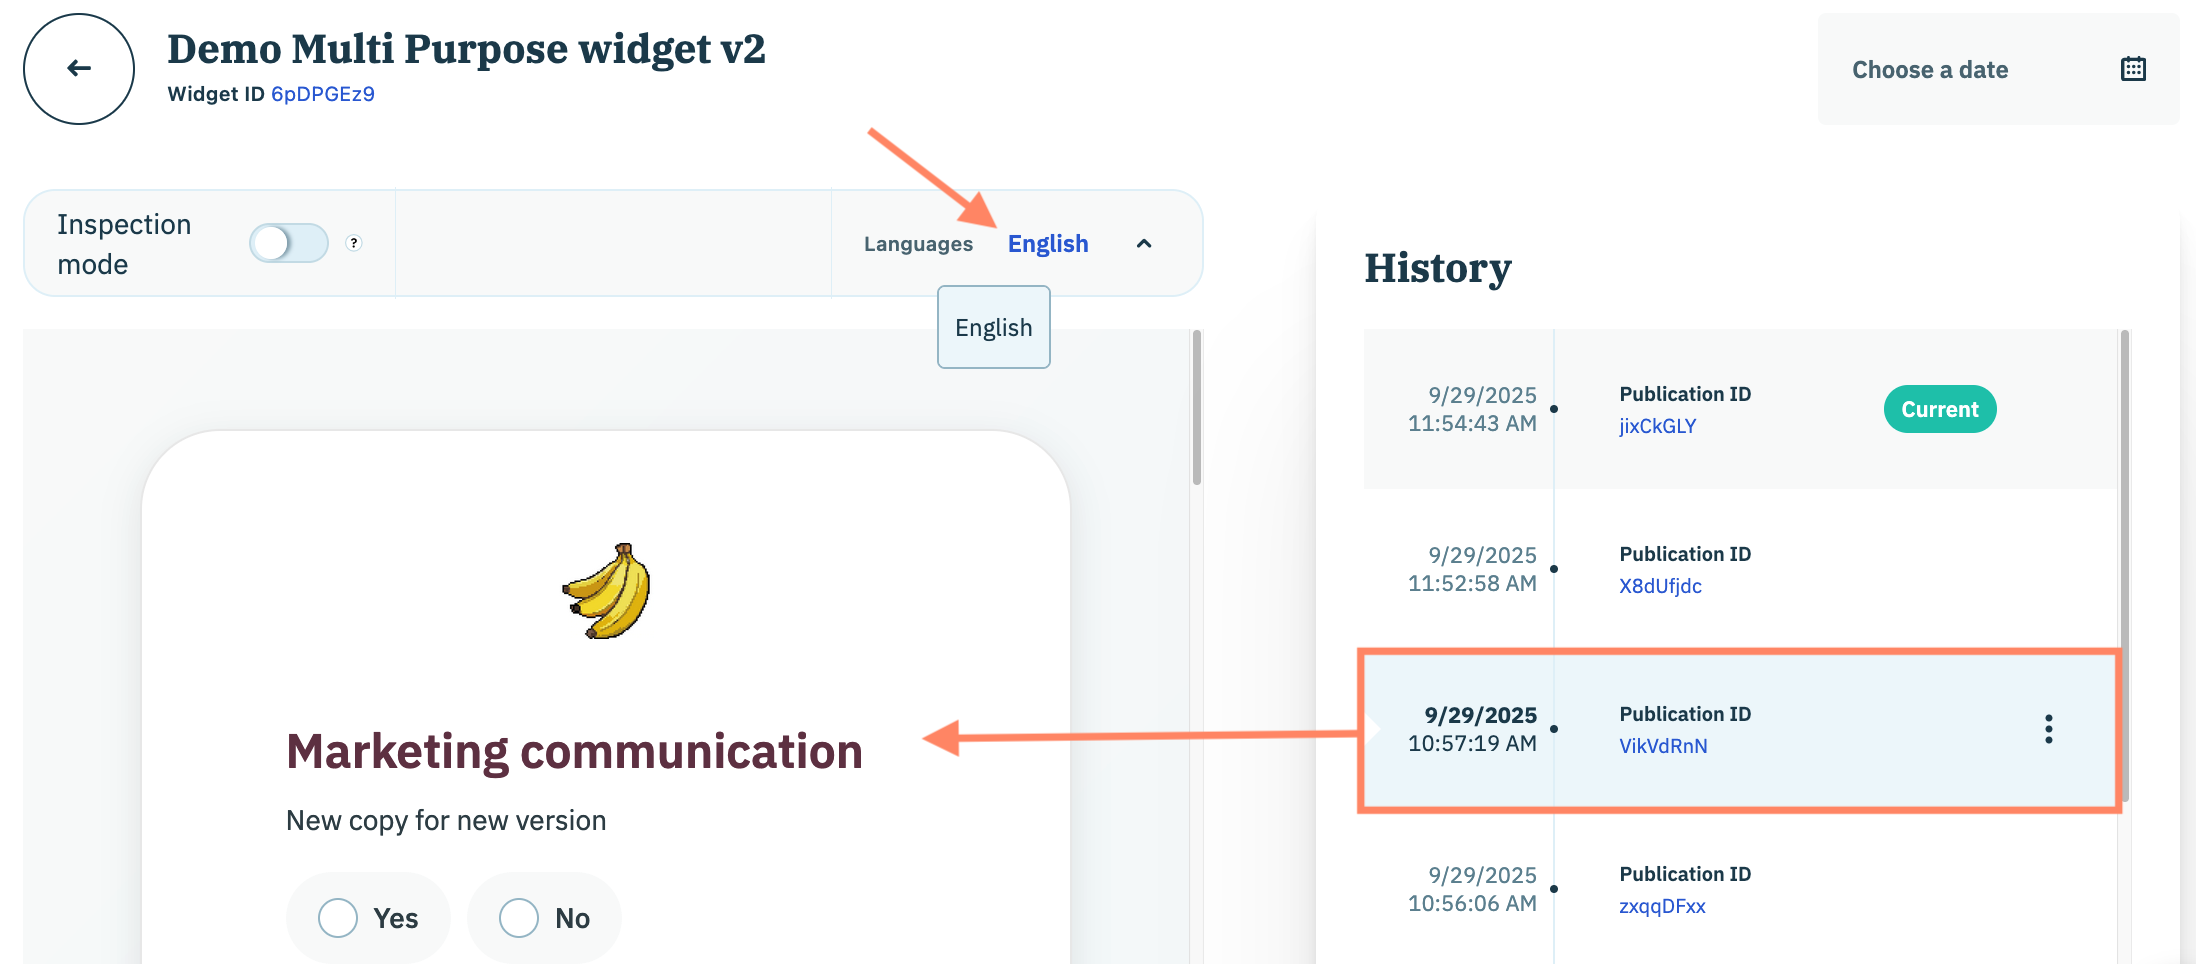The image size is (2196, 964).
Task: Click the banana image in the widget
Action: click(x=607, y=591)
